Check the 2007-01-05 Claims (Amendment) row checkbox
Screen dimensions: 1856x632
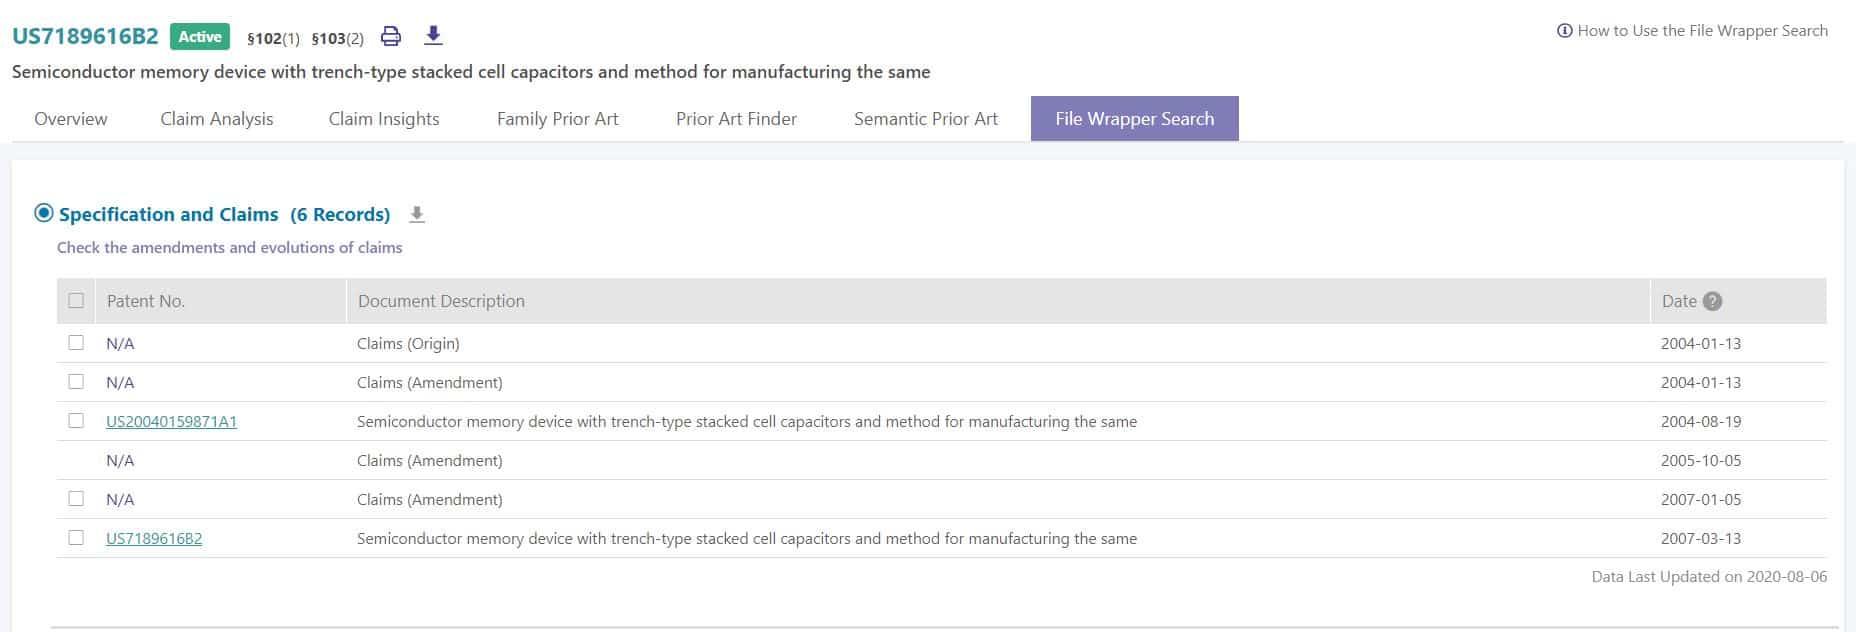[76, 499]
